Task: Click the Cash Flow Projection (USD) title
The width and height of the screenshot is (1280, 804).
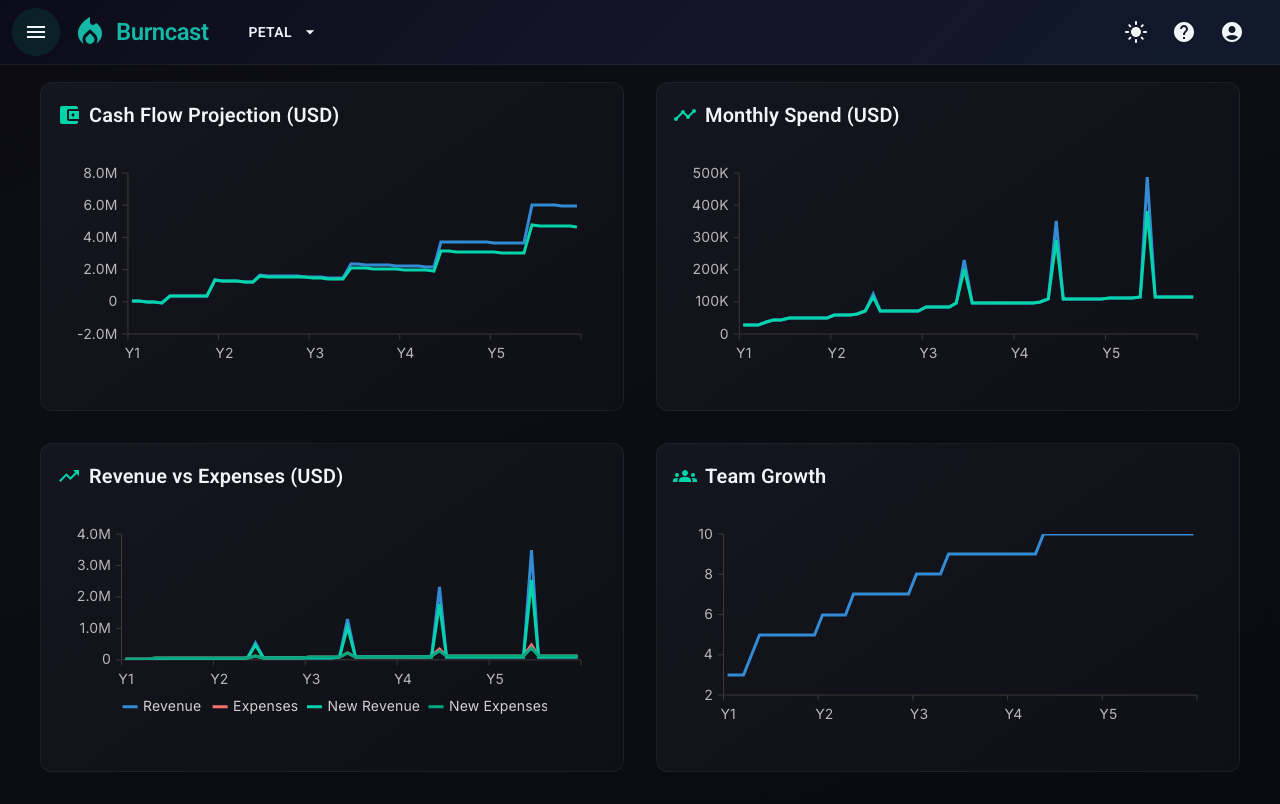Action: (x=214, y=115)
